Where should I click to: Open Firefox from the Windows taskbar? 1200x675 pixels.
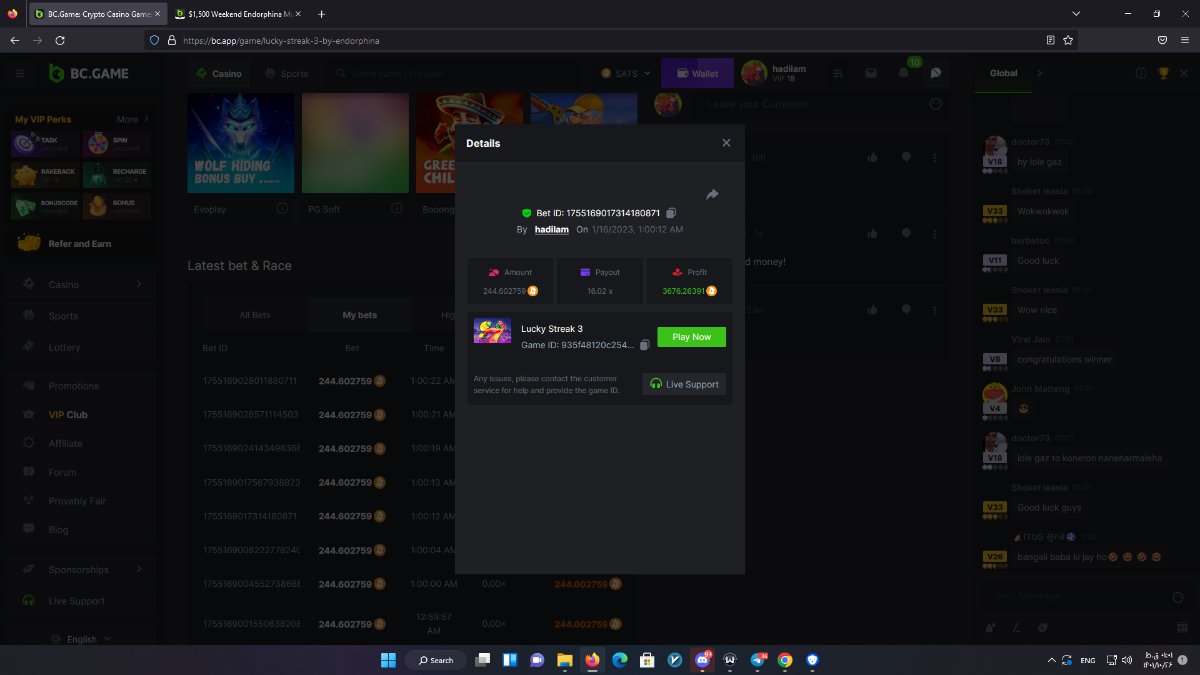591,660
